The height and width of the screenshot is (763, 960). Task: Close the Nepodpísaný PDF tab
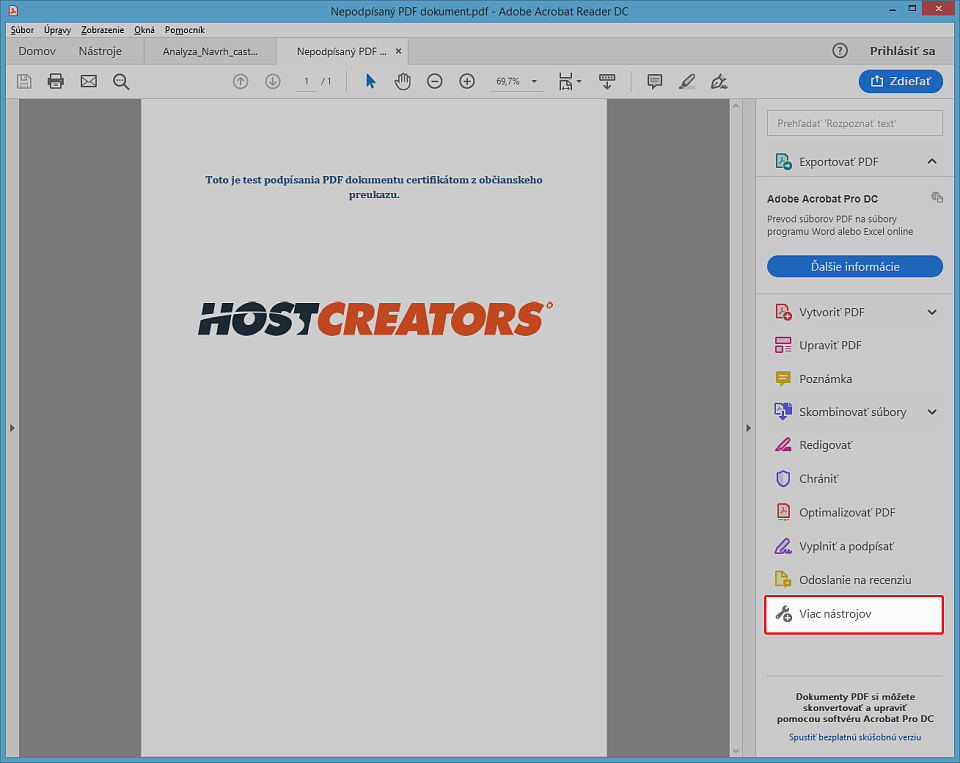pos(399,51)
